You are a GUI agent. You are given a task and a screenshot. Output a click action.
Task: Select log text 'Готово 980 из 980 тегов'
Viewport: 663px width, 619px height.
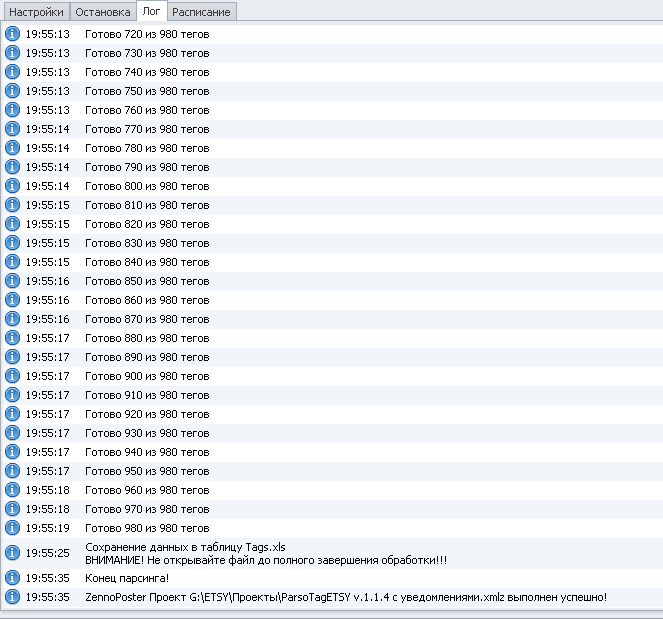(x=147, y=529)
